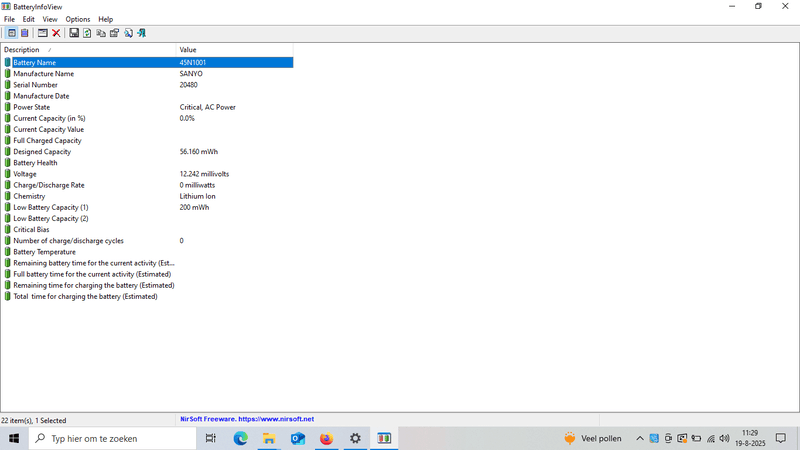Copy selected items using the toolbar icon

coord(101,33)
